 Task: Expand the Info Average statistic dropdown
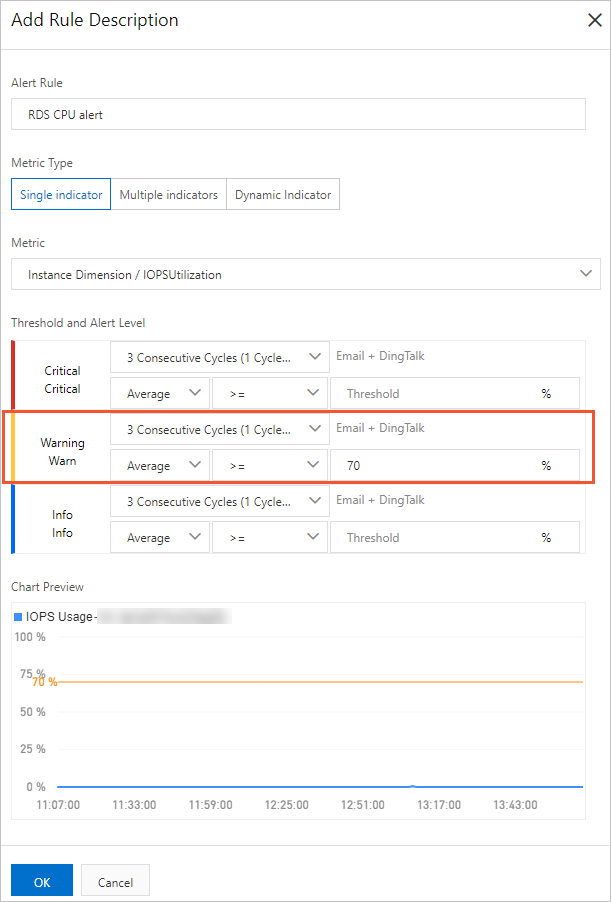coord(159,537)
